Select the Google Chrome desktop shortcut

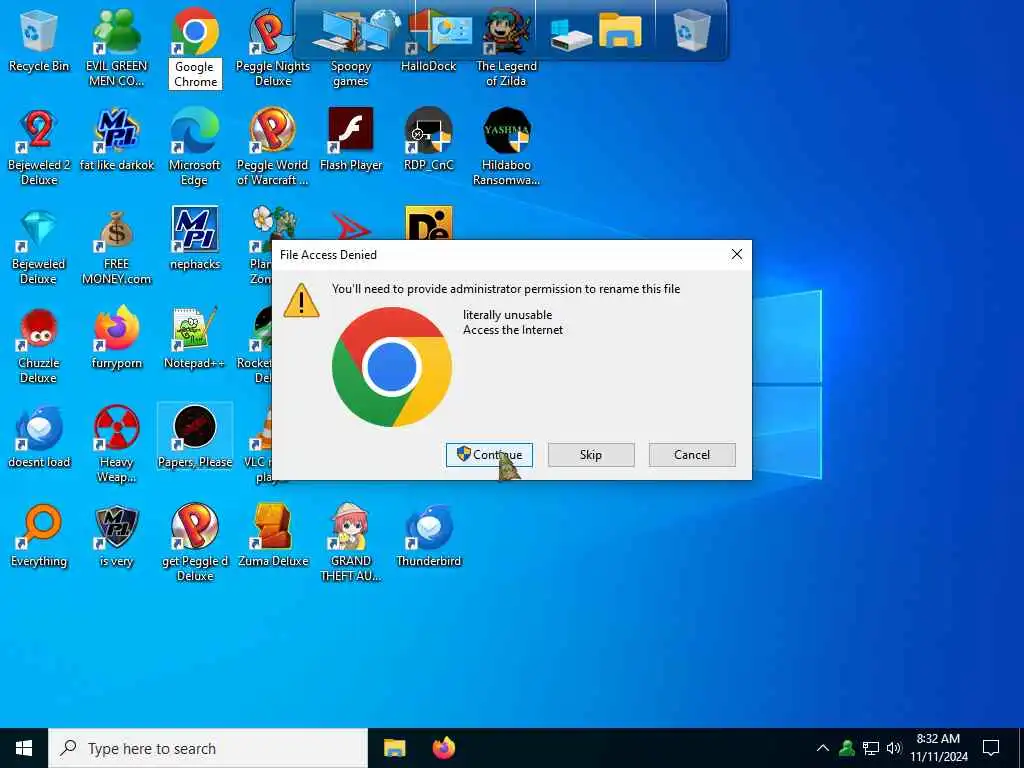click(x=195, y=47)
